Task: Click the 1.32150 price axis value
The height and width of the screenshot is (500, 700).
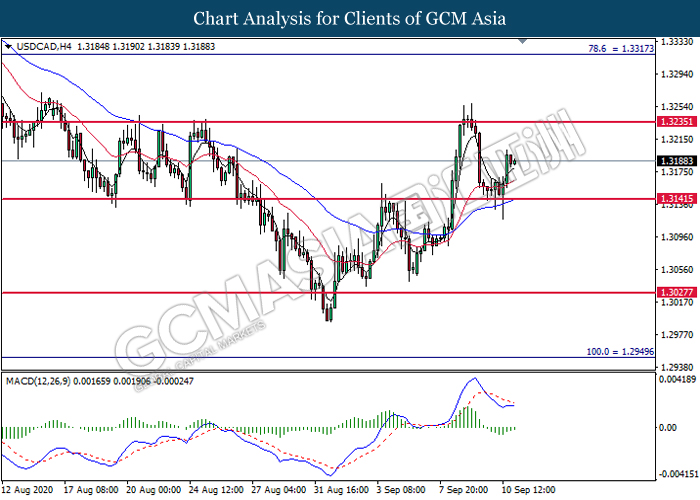Action: pos(677,139)
